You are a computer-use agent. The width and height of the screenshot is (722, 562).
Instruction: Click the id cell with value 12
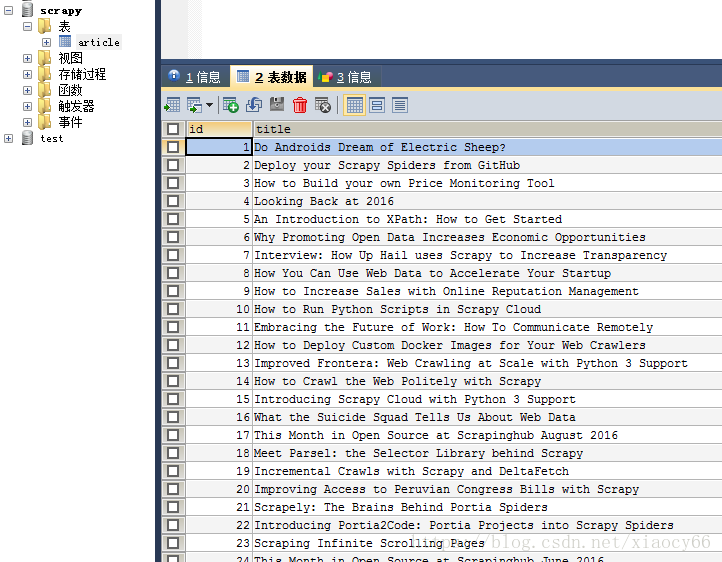click(219, 345)
